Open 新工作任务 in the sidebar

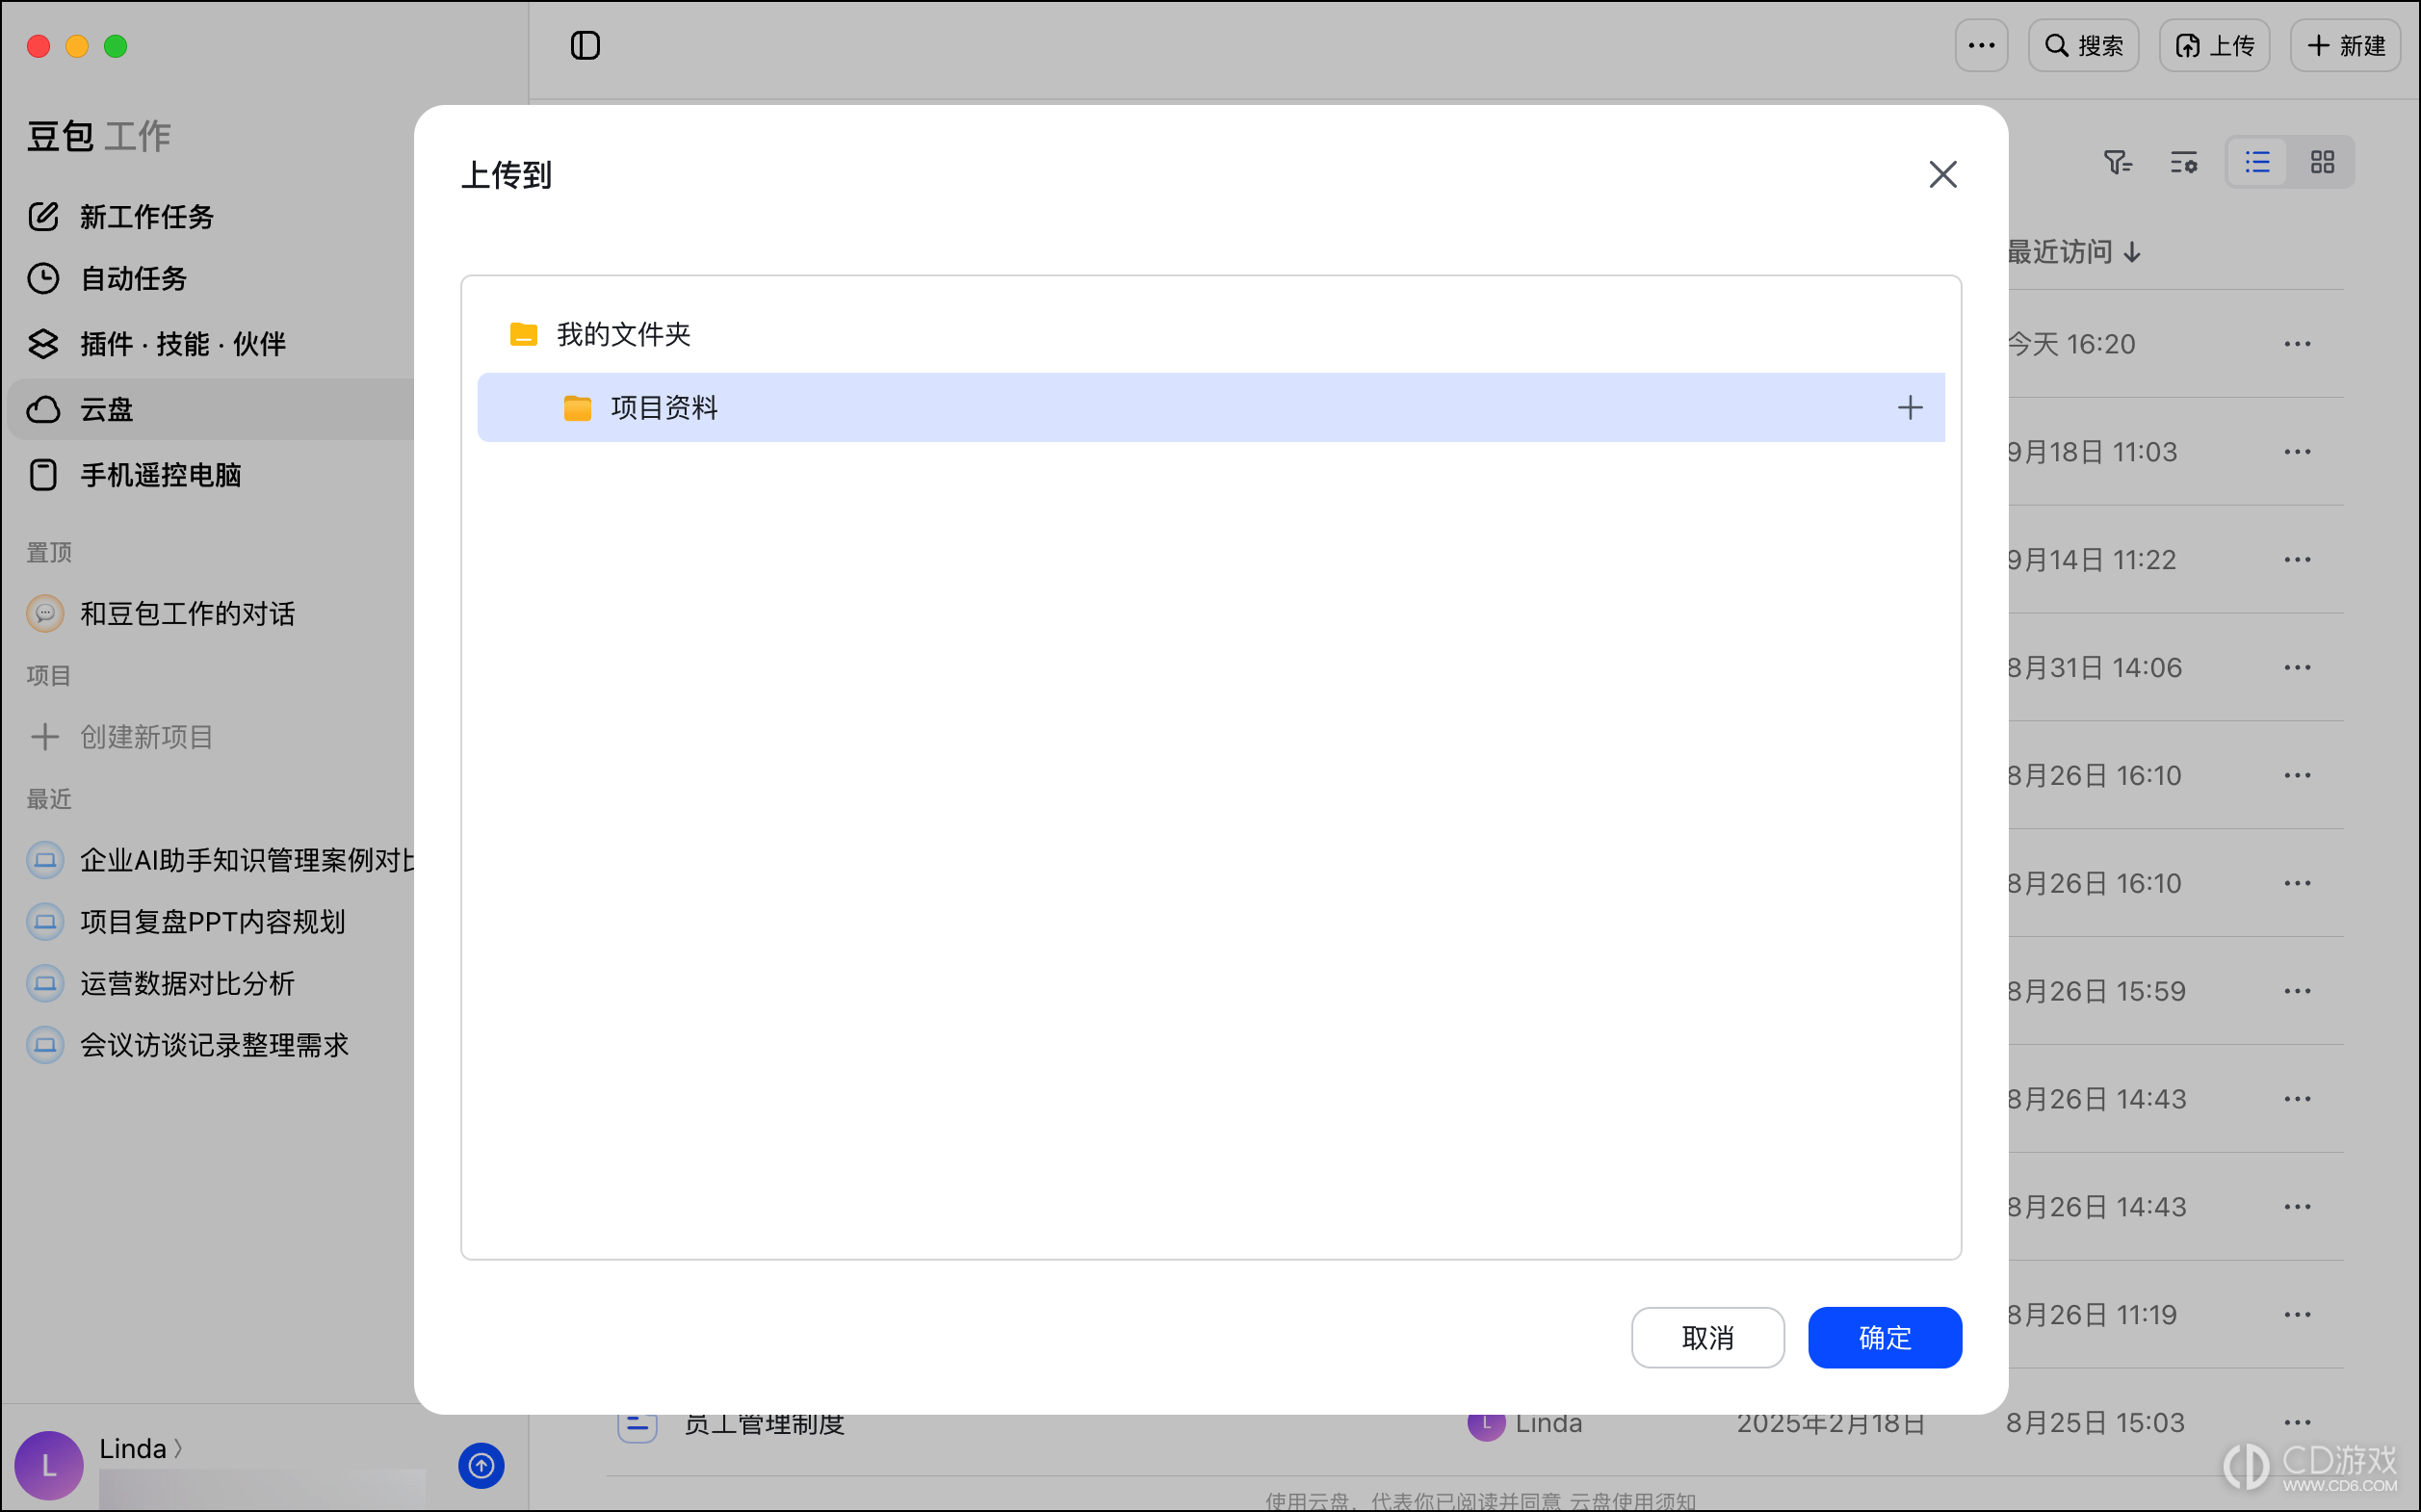pos(122,217)
